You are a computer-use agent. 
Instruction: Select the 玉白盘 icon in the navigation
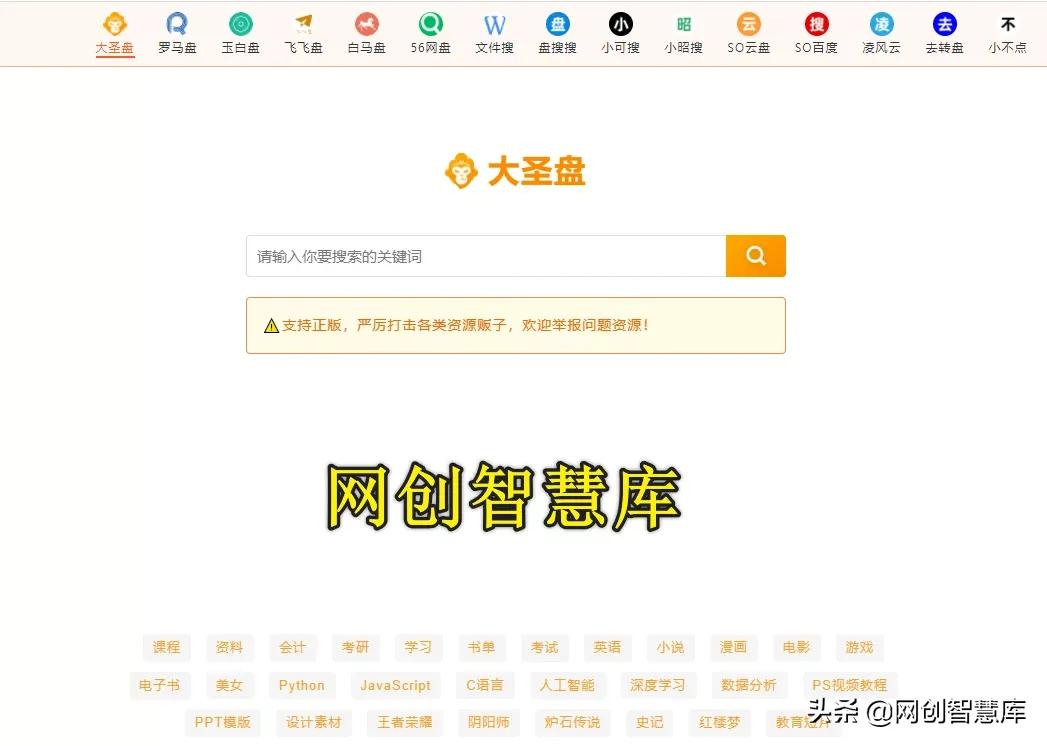[240, 30]
